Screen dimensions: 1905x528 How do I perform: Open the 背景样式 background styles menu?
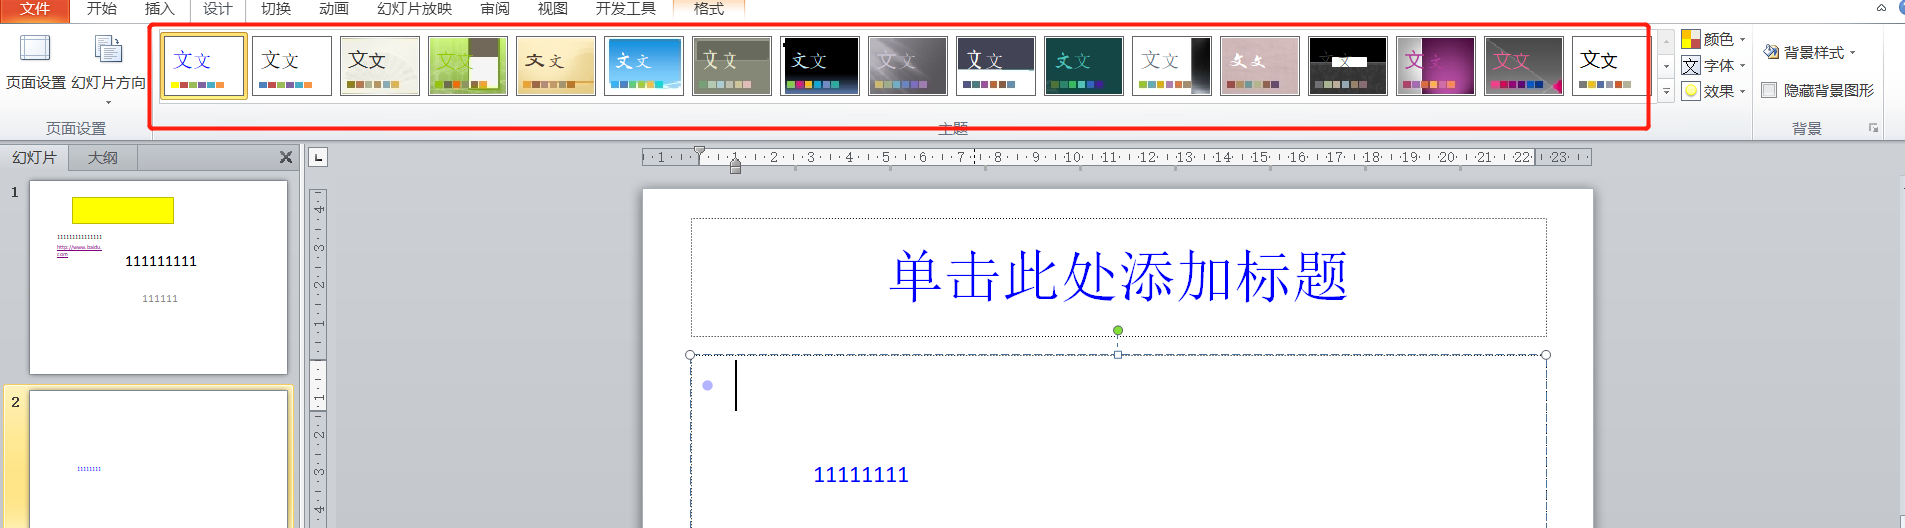[1809, 52]
